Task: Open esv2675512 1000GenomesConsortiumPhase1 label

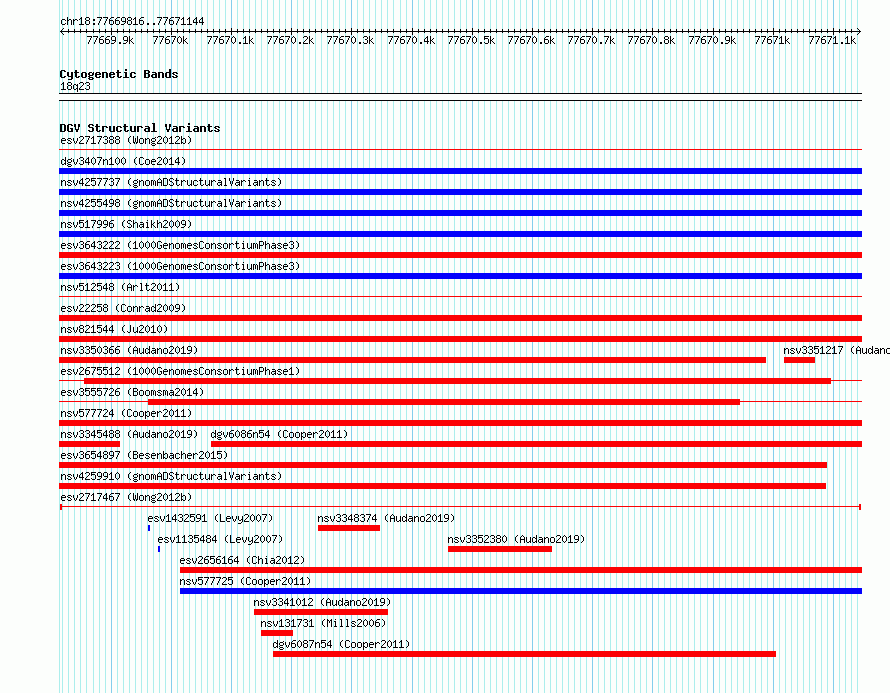Action: (x=180, y=371)
